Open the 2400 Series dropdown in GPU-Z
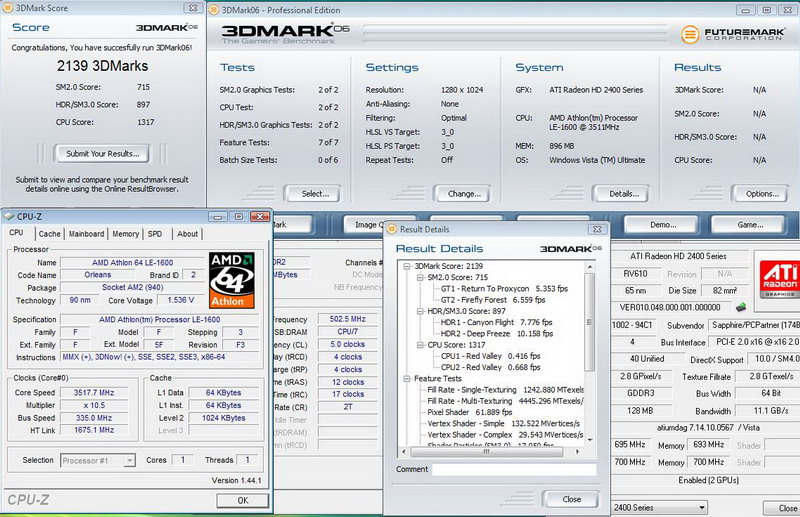The image size is (800, 517). tap(702, 507)
